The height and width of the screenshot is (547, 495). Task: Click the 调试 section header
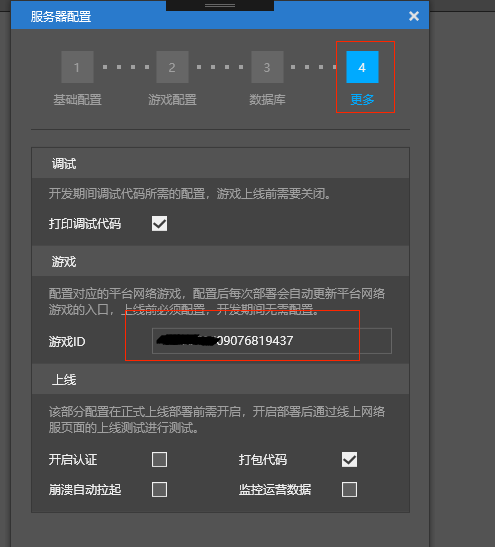(220, 163)
